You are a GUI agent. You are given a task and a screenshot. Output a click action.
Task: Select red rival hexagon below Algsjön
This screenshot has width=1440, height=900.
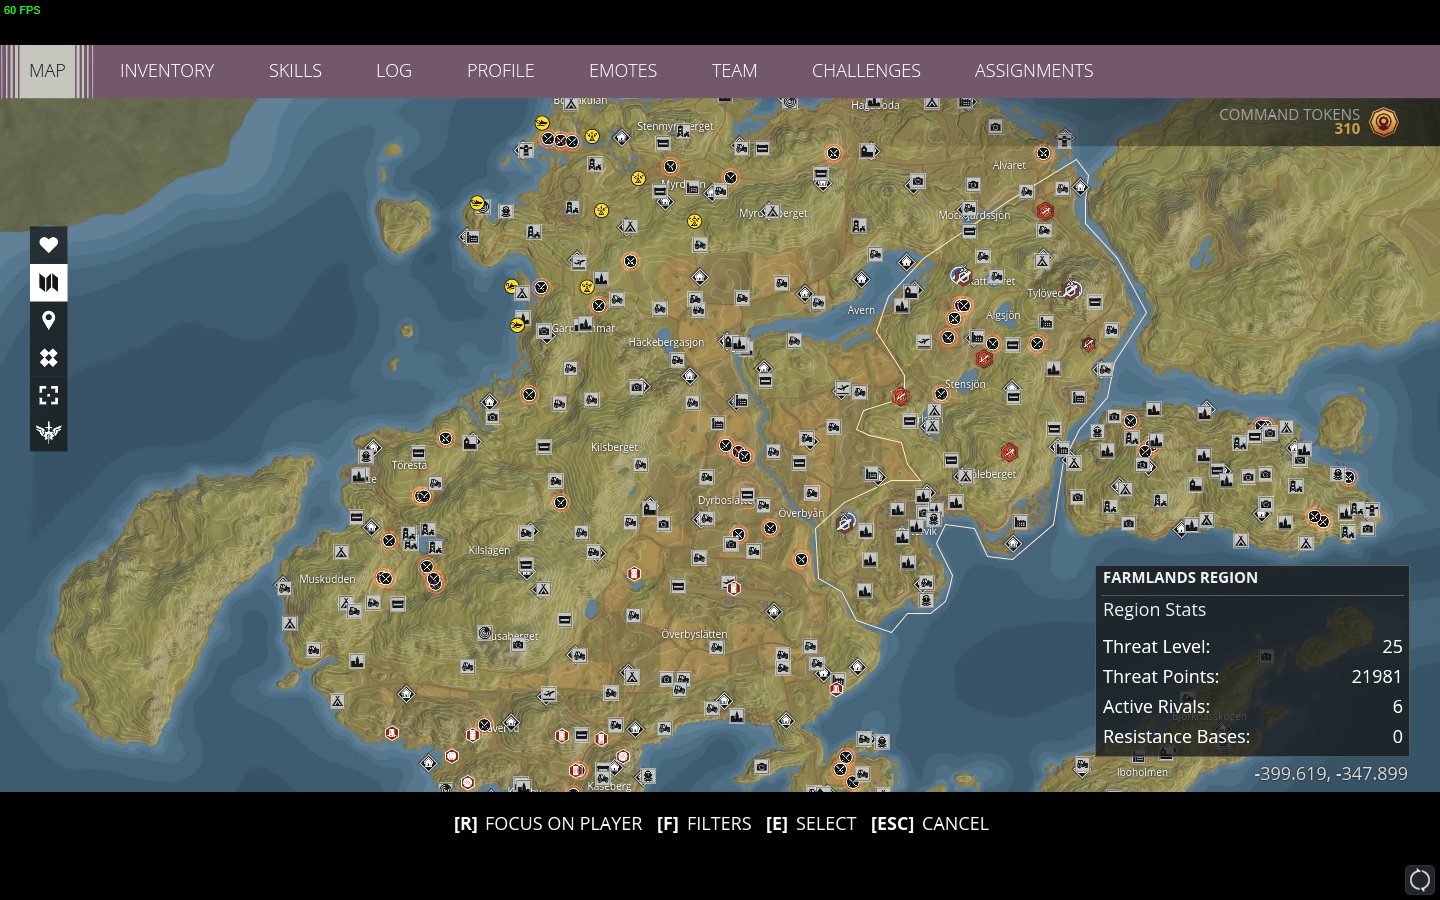tap(984, 359)
